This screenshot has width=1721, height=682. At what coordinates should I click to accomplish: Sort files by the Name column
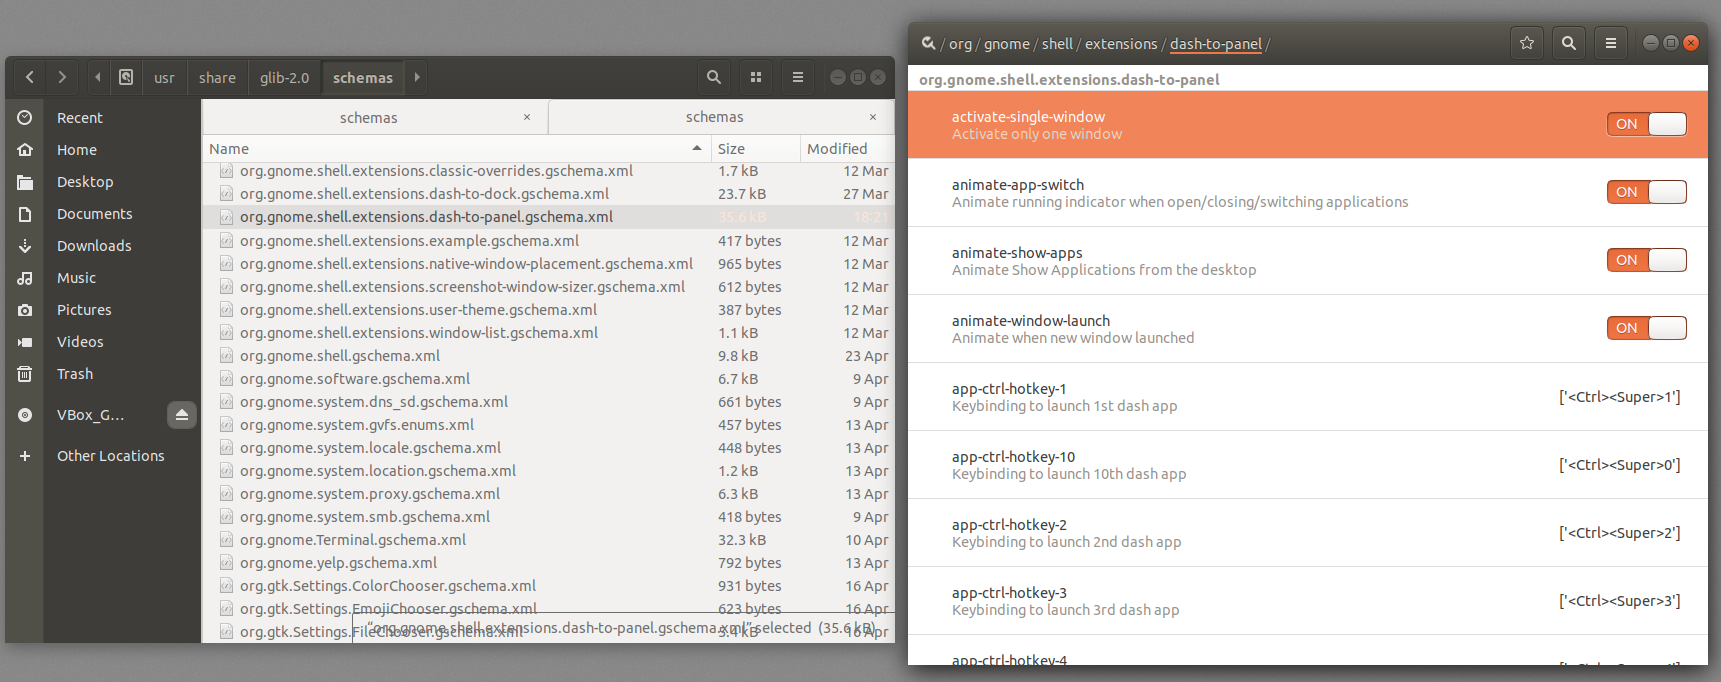(456, 149)
